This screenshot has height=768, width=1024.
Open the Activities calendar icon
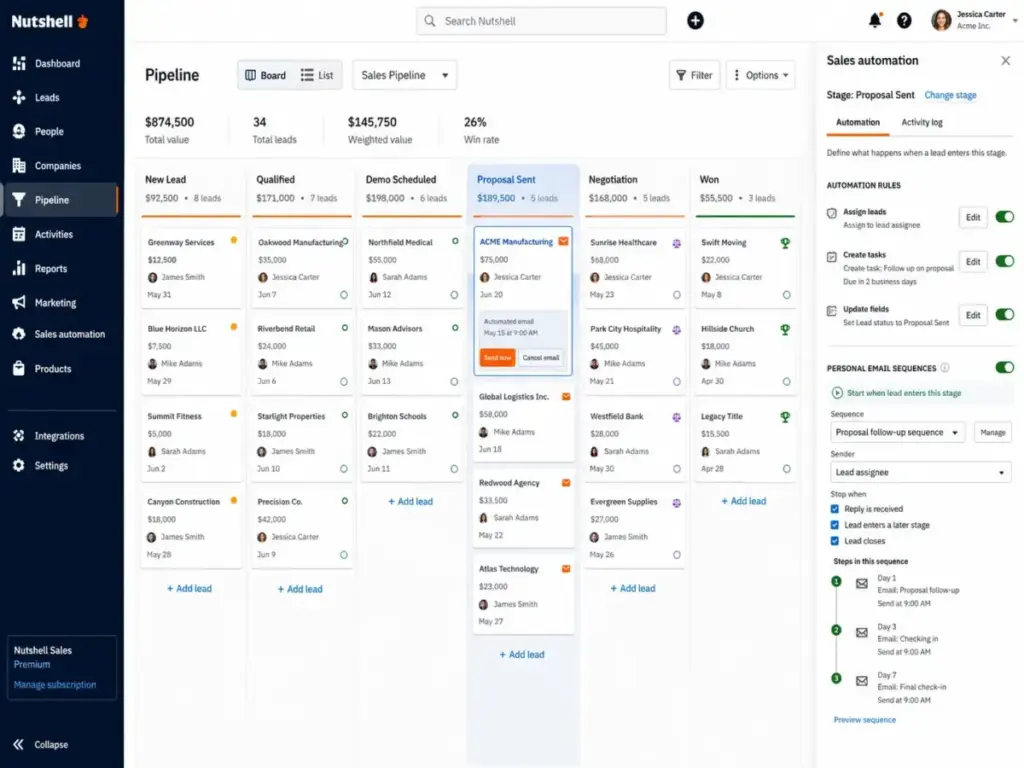pos(19,234)
